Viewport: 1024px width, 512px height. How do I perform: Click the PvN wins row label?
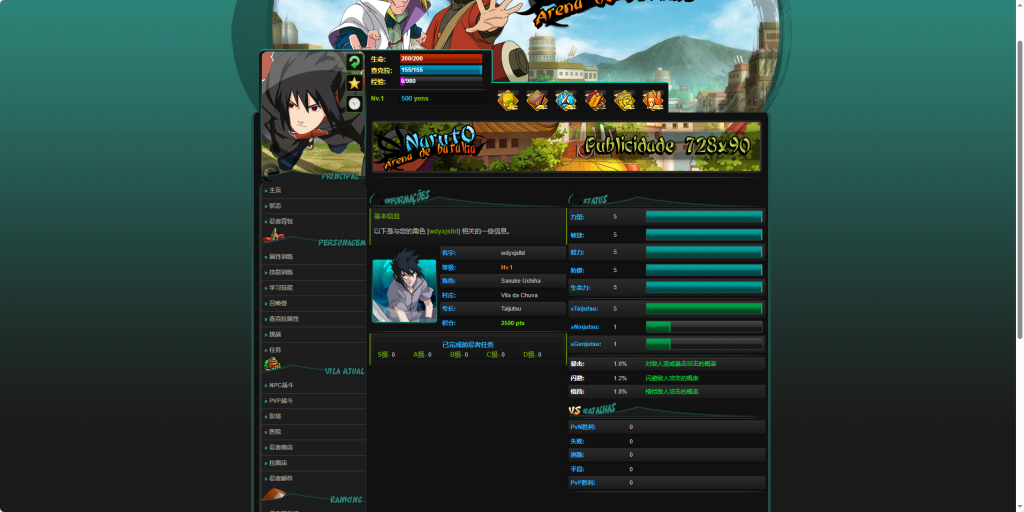(x=583, y=427)
